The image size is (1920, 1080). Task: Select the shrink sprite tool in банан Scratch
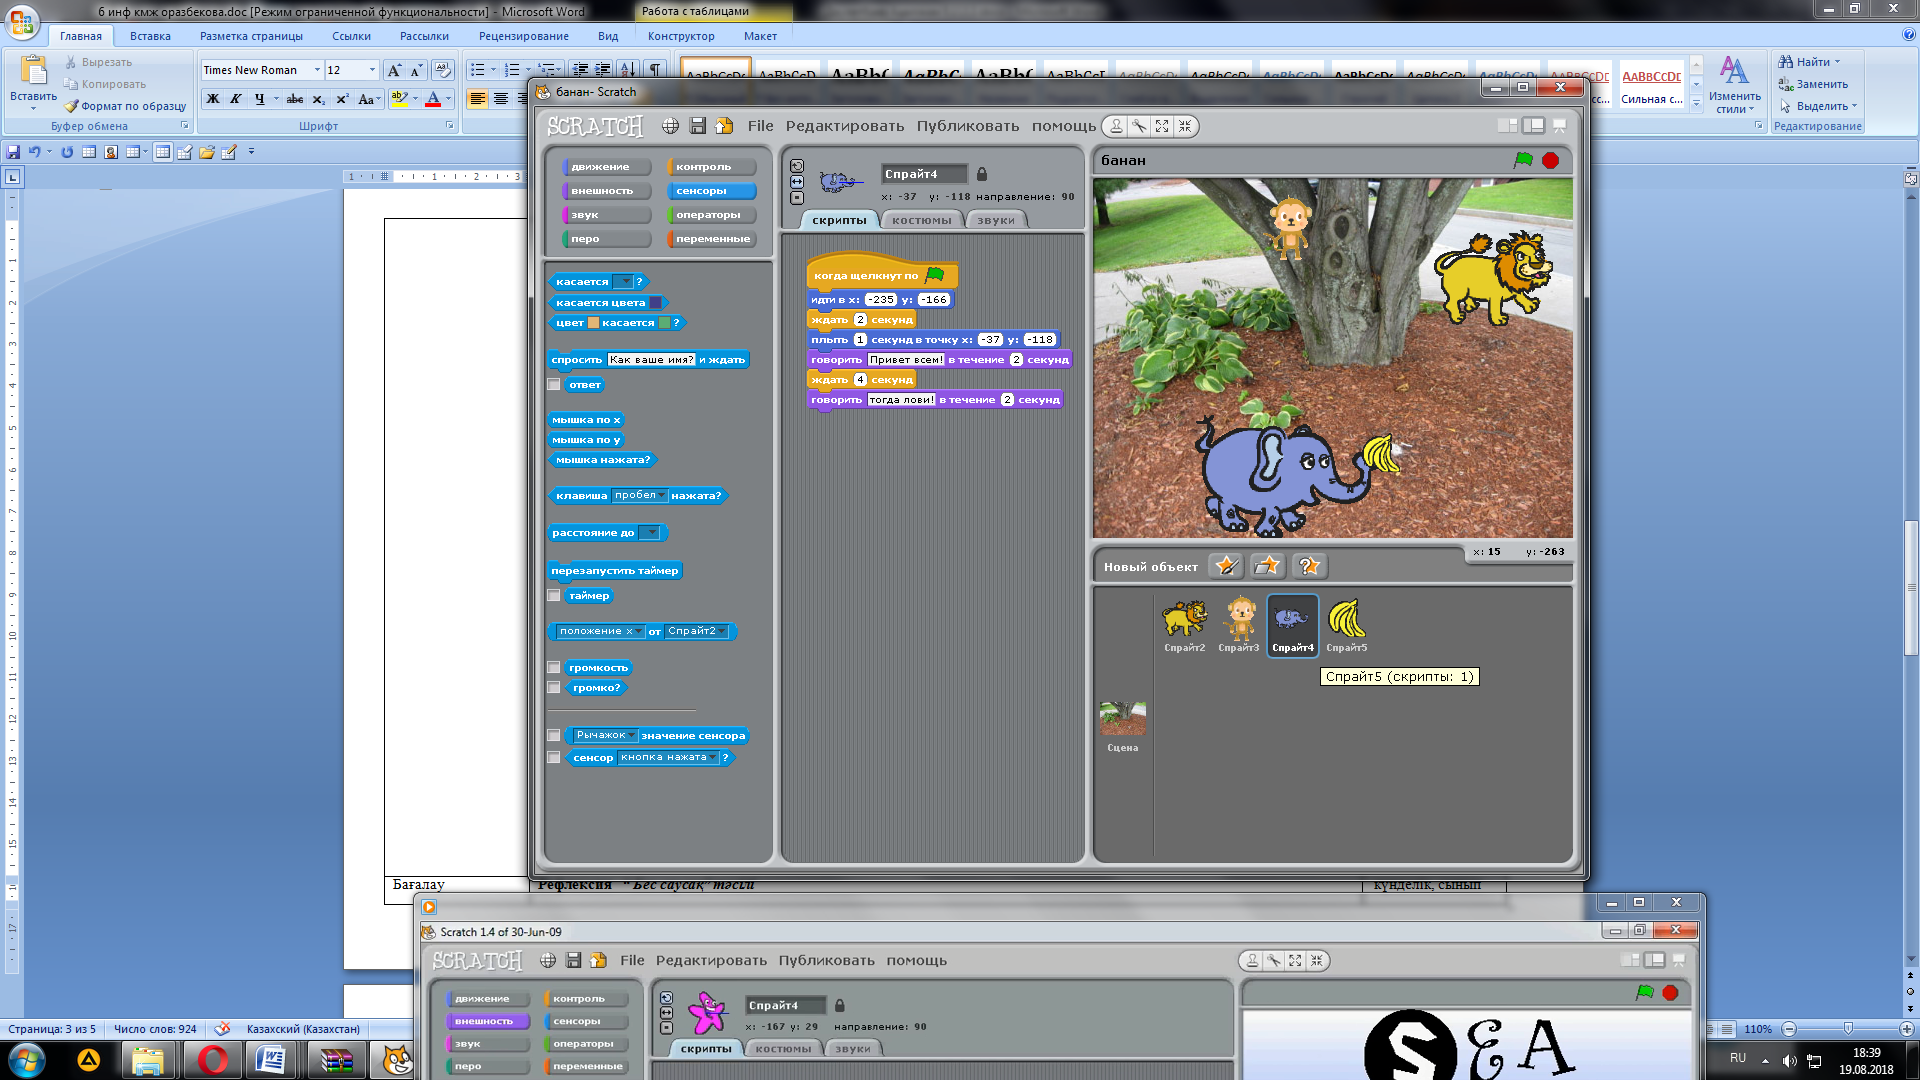click(x=1185, y=126)
